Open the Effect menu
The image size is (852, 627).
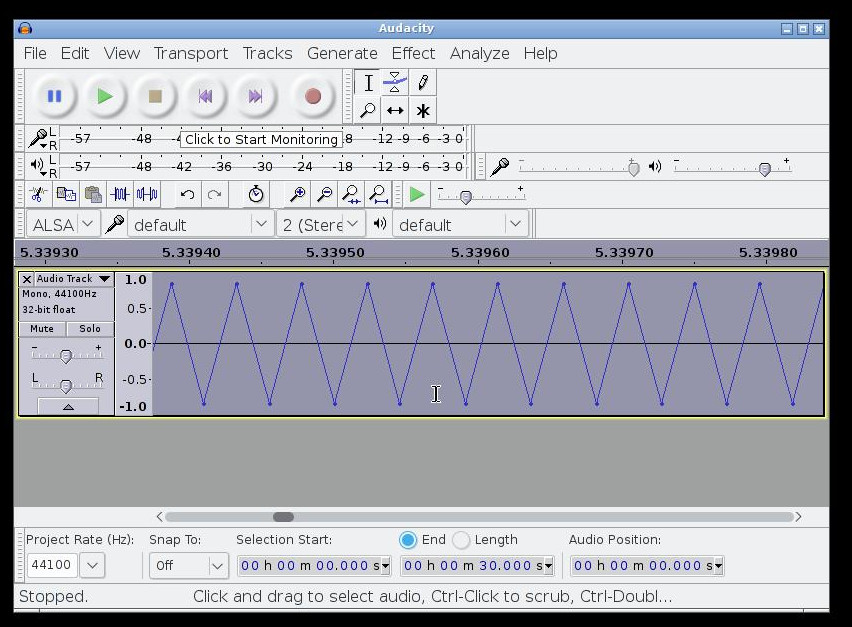click(x=413, y=53)
